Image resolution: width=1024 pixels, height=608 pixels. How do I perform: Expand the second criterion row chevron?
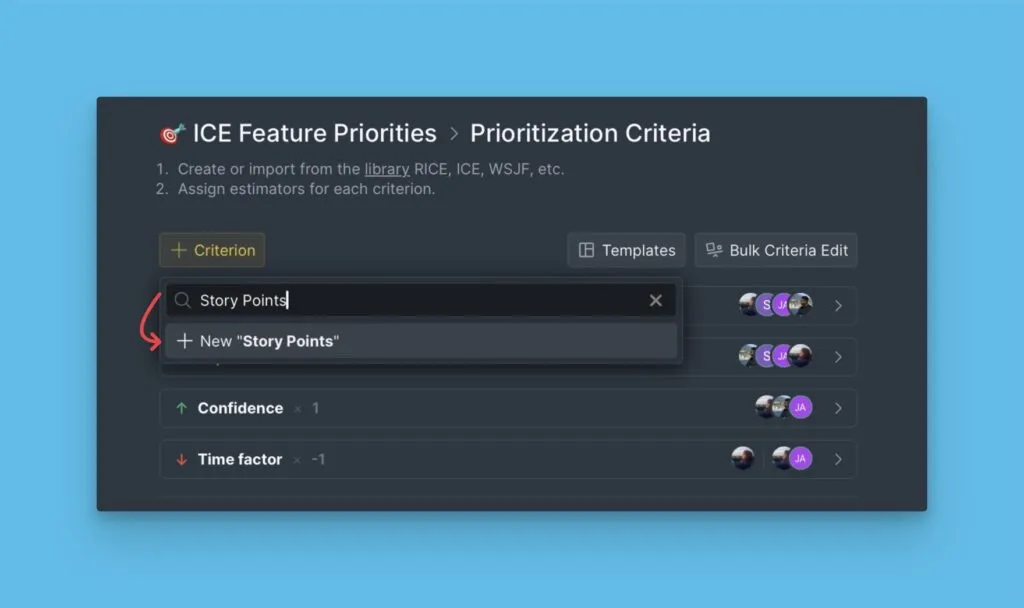(838, 356)
